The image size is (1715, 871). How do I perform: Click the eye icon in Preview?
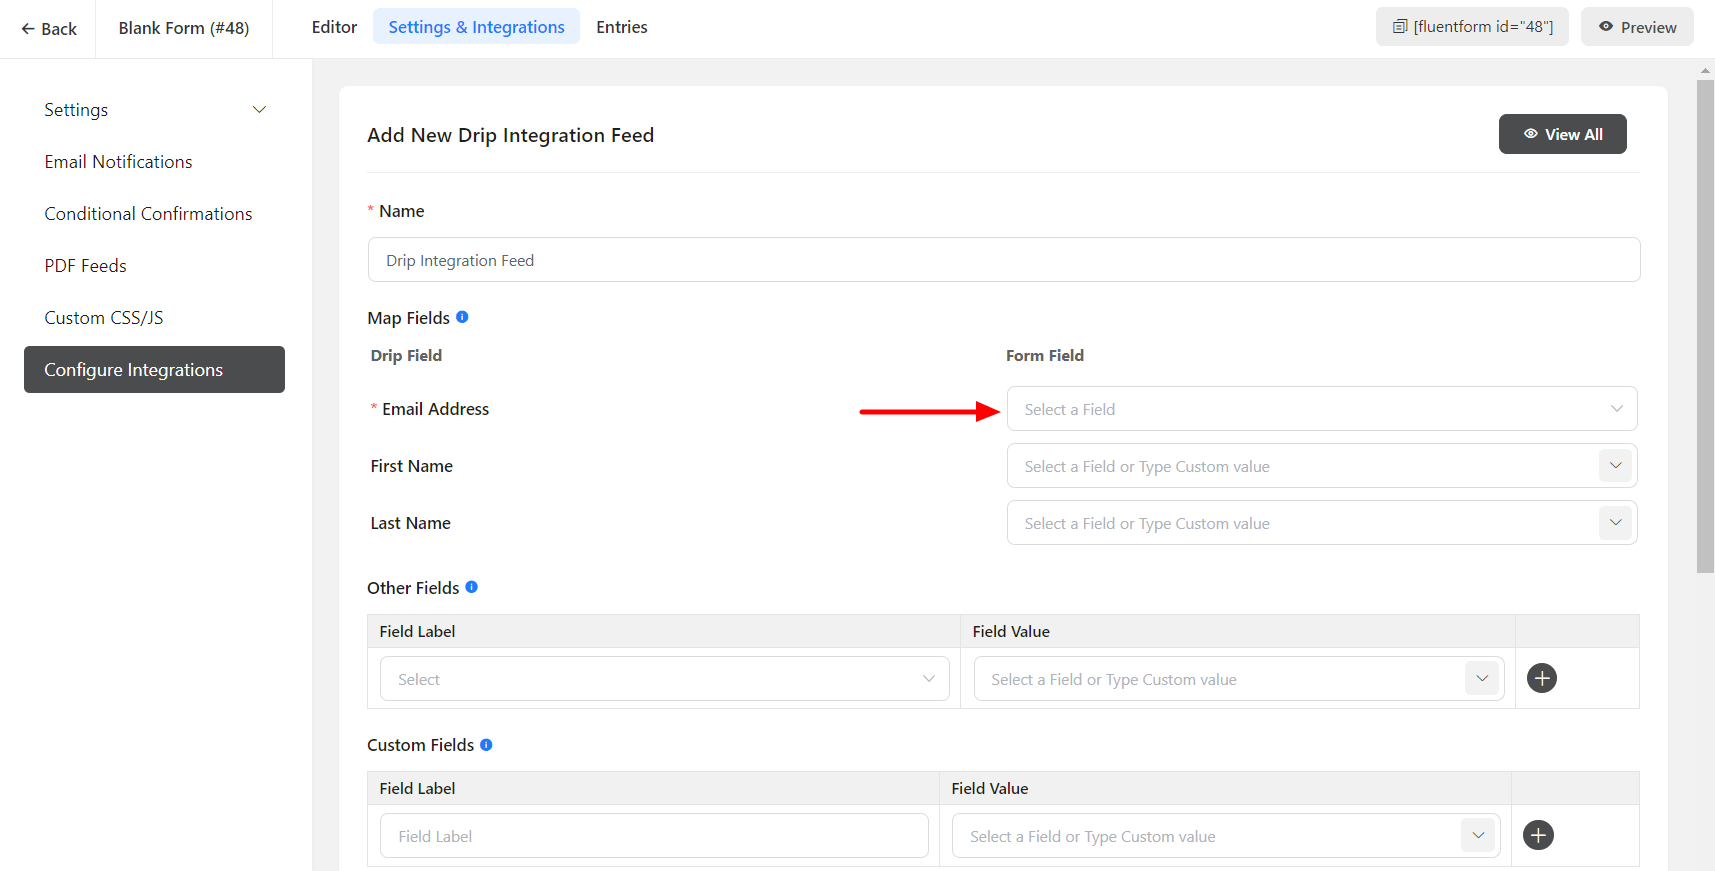click(1606, 27)
